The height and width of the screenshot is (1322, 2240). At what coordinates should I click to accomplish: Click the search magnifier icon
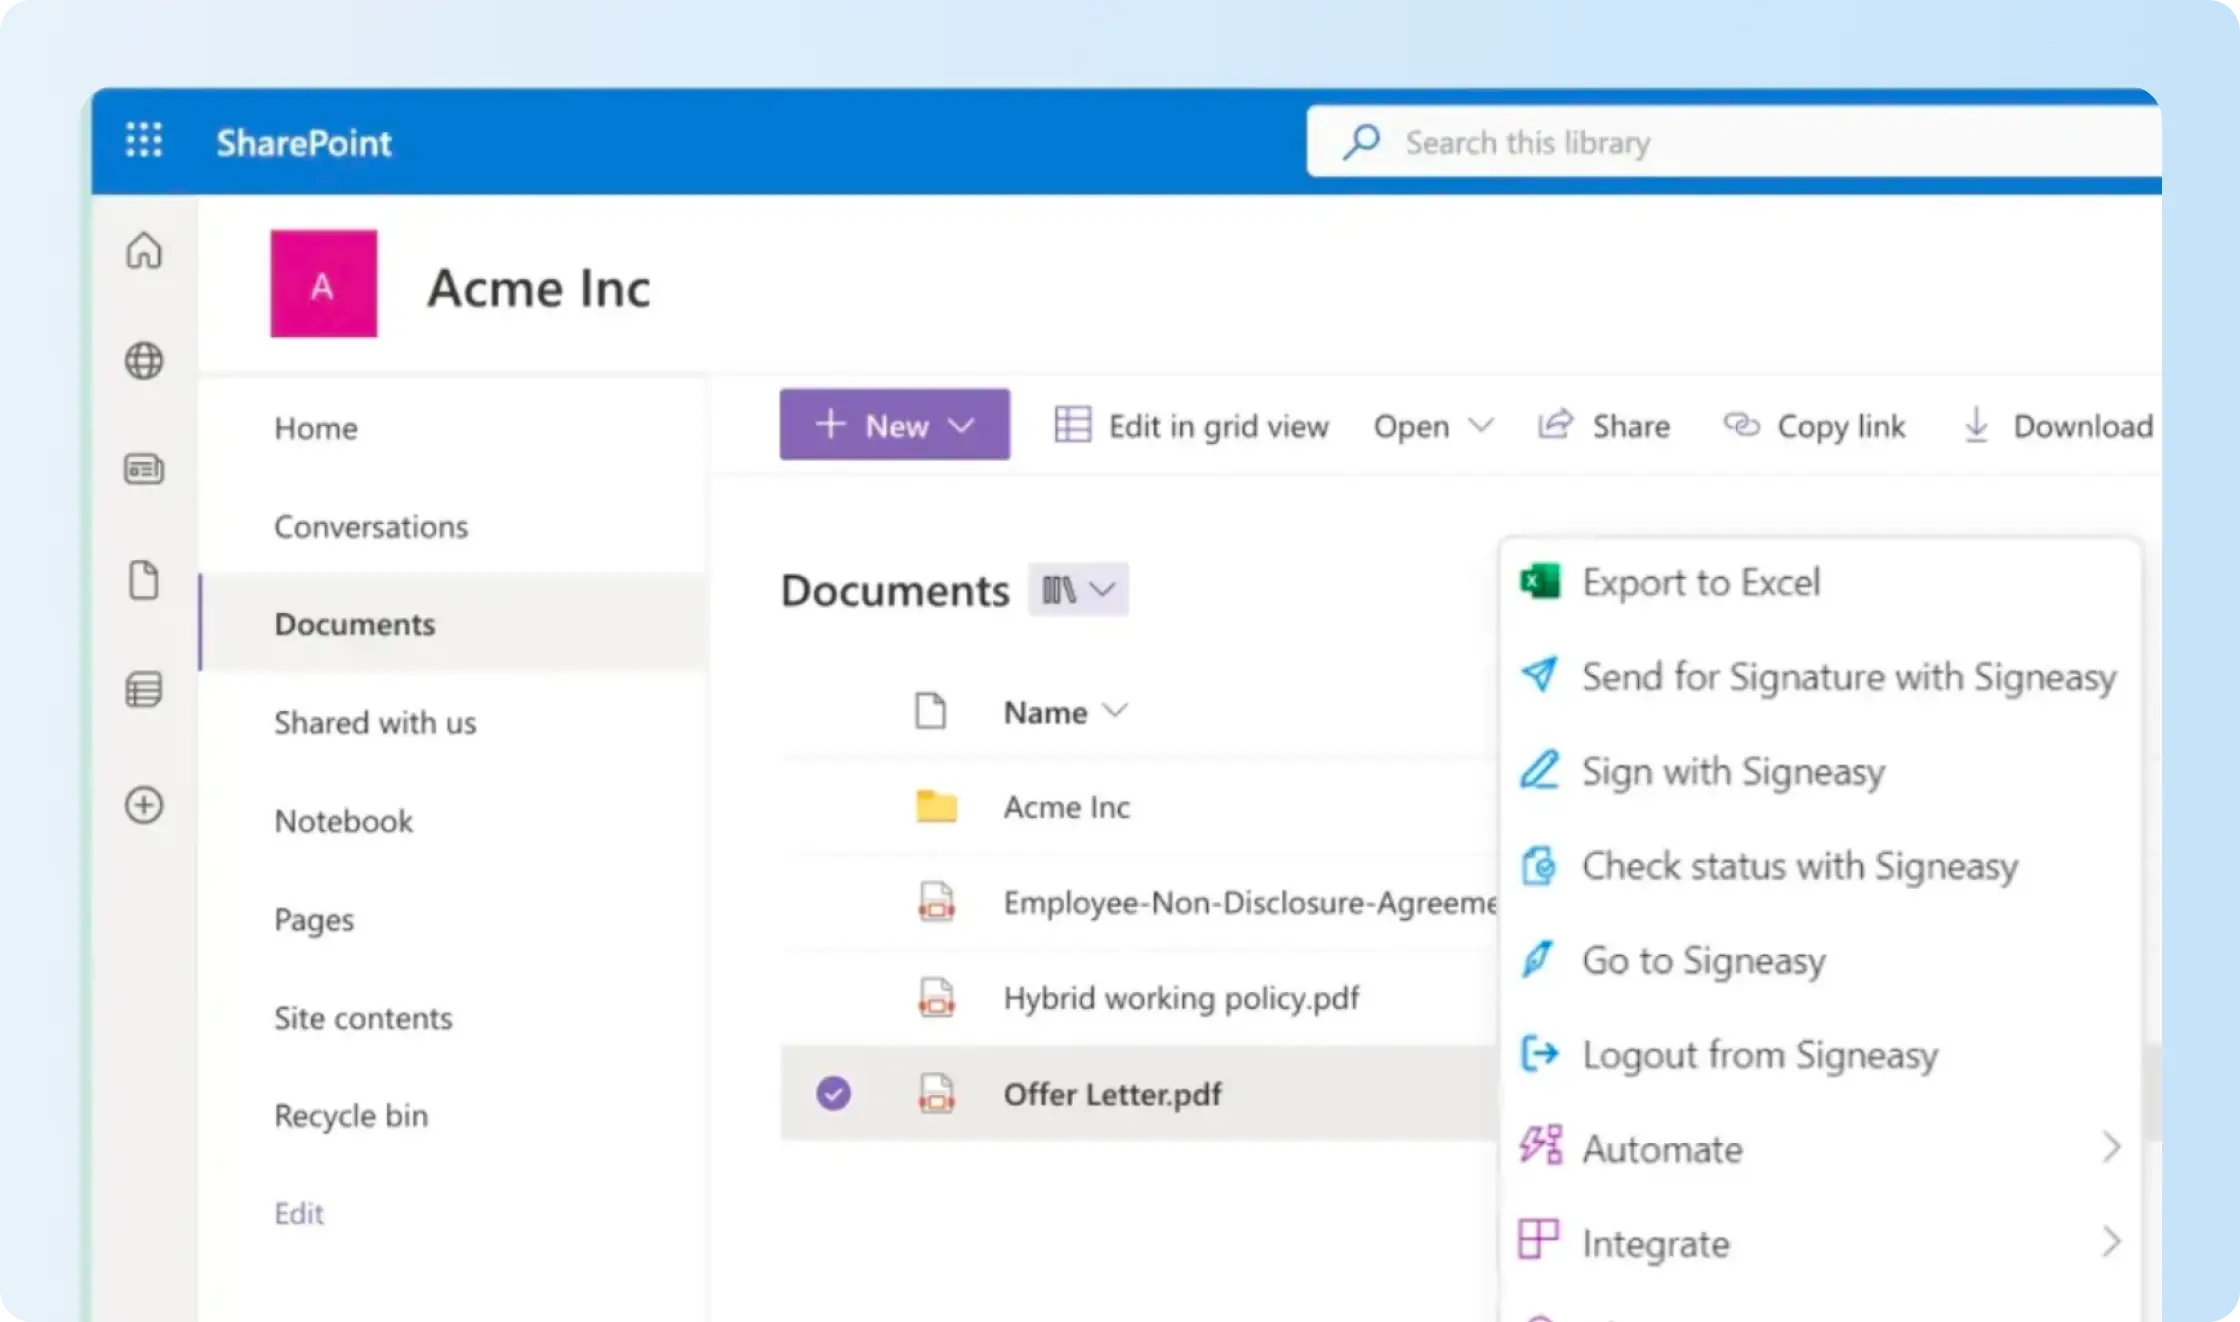point(1361,142)
